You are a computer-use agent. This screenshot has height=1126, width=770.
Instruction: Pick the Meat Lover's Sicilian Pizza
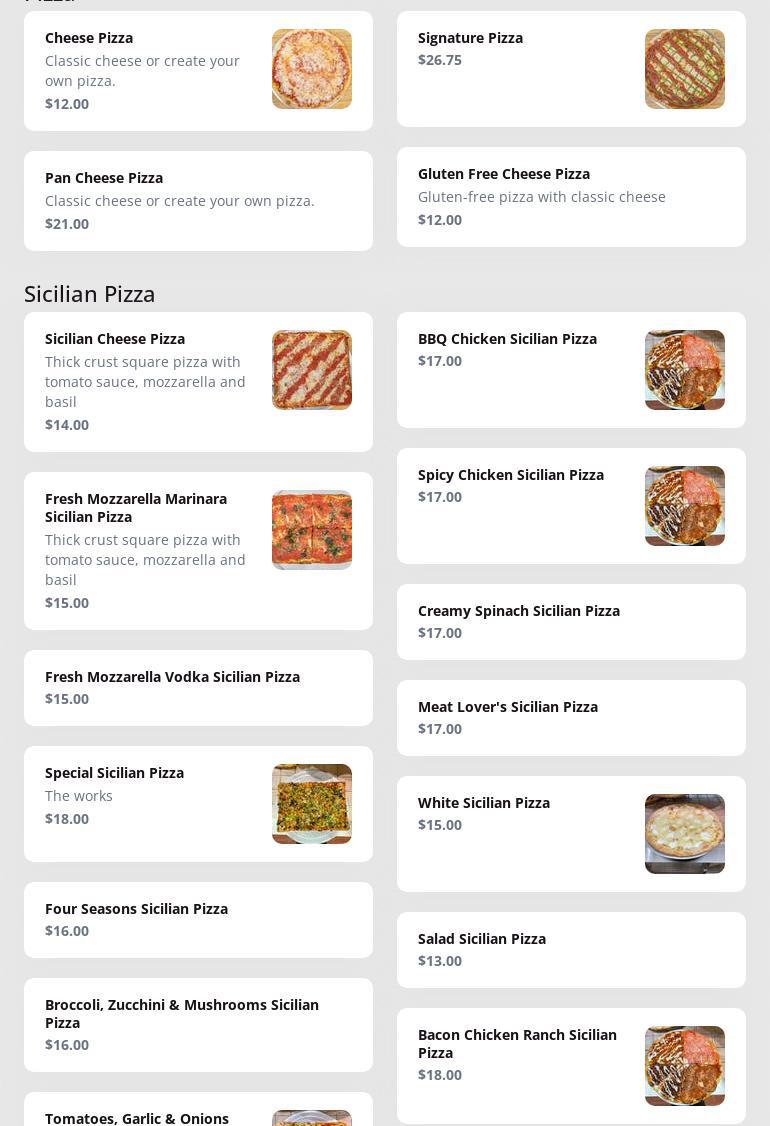pos(571,718)
